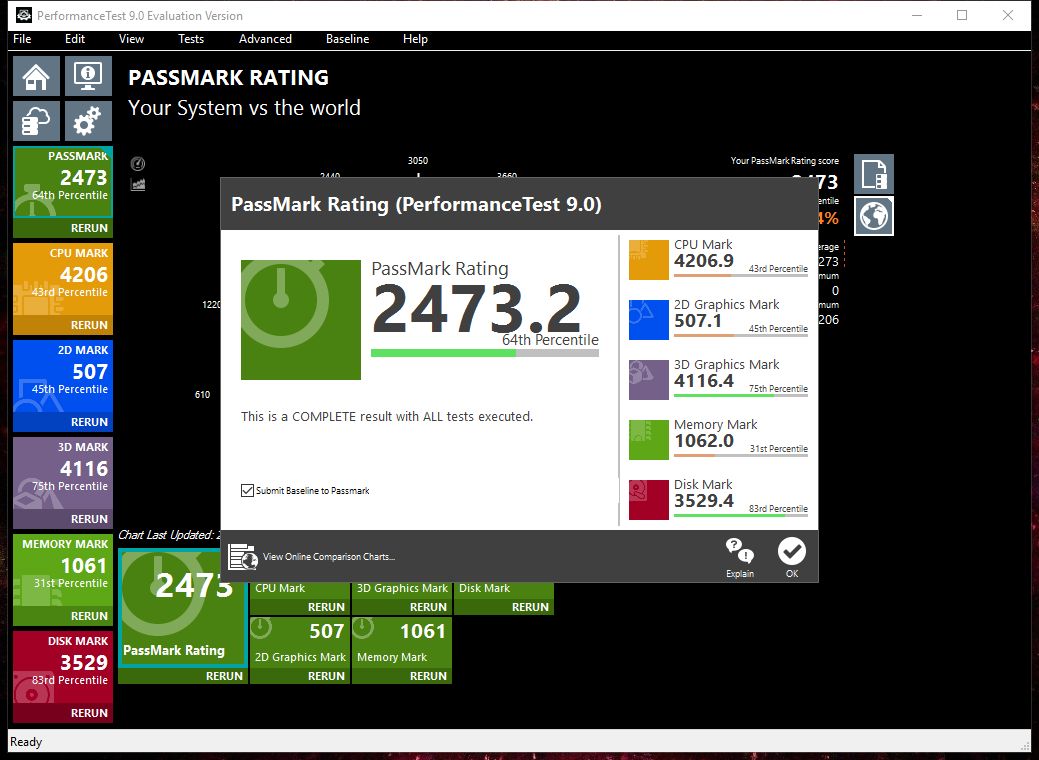1039x760 pixels.
Task: Click the 2D Graphics Mark 507 bottom tile
Action: [300, 641]
